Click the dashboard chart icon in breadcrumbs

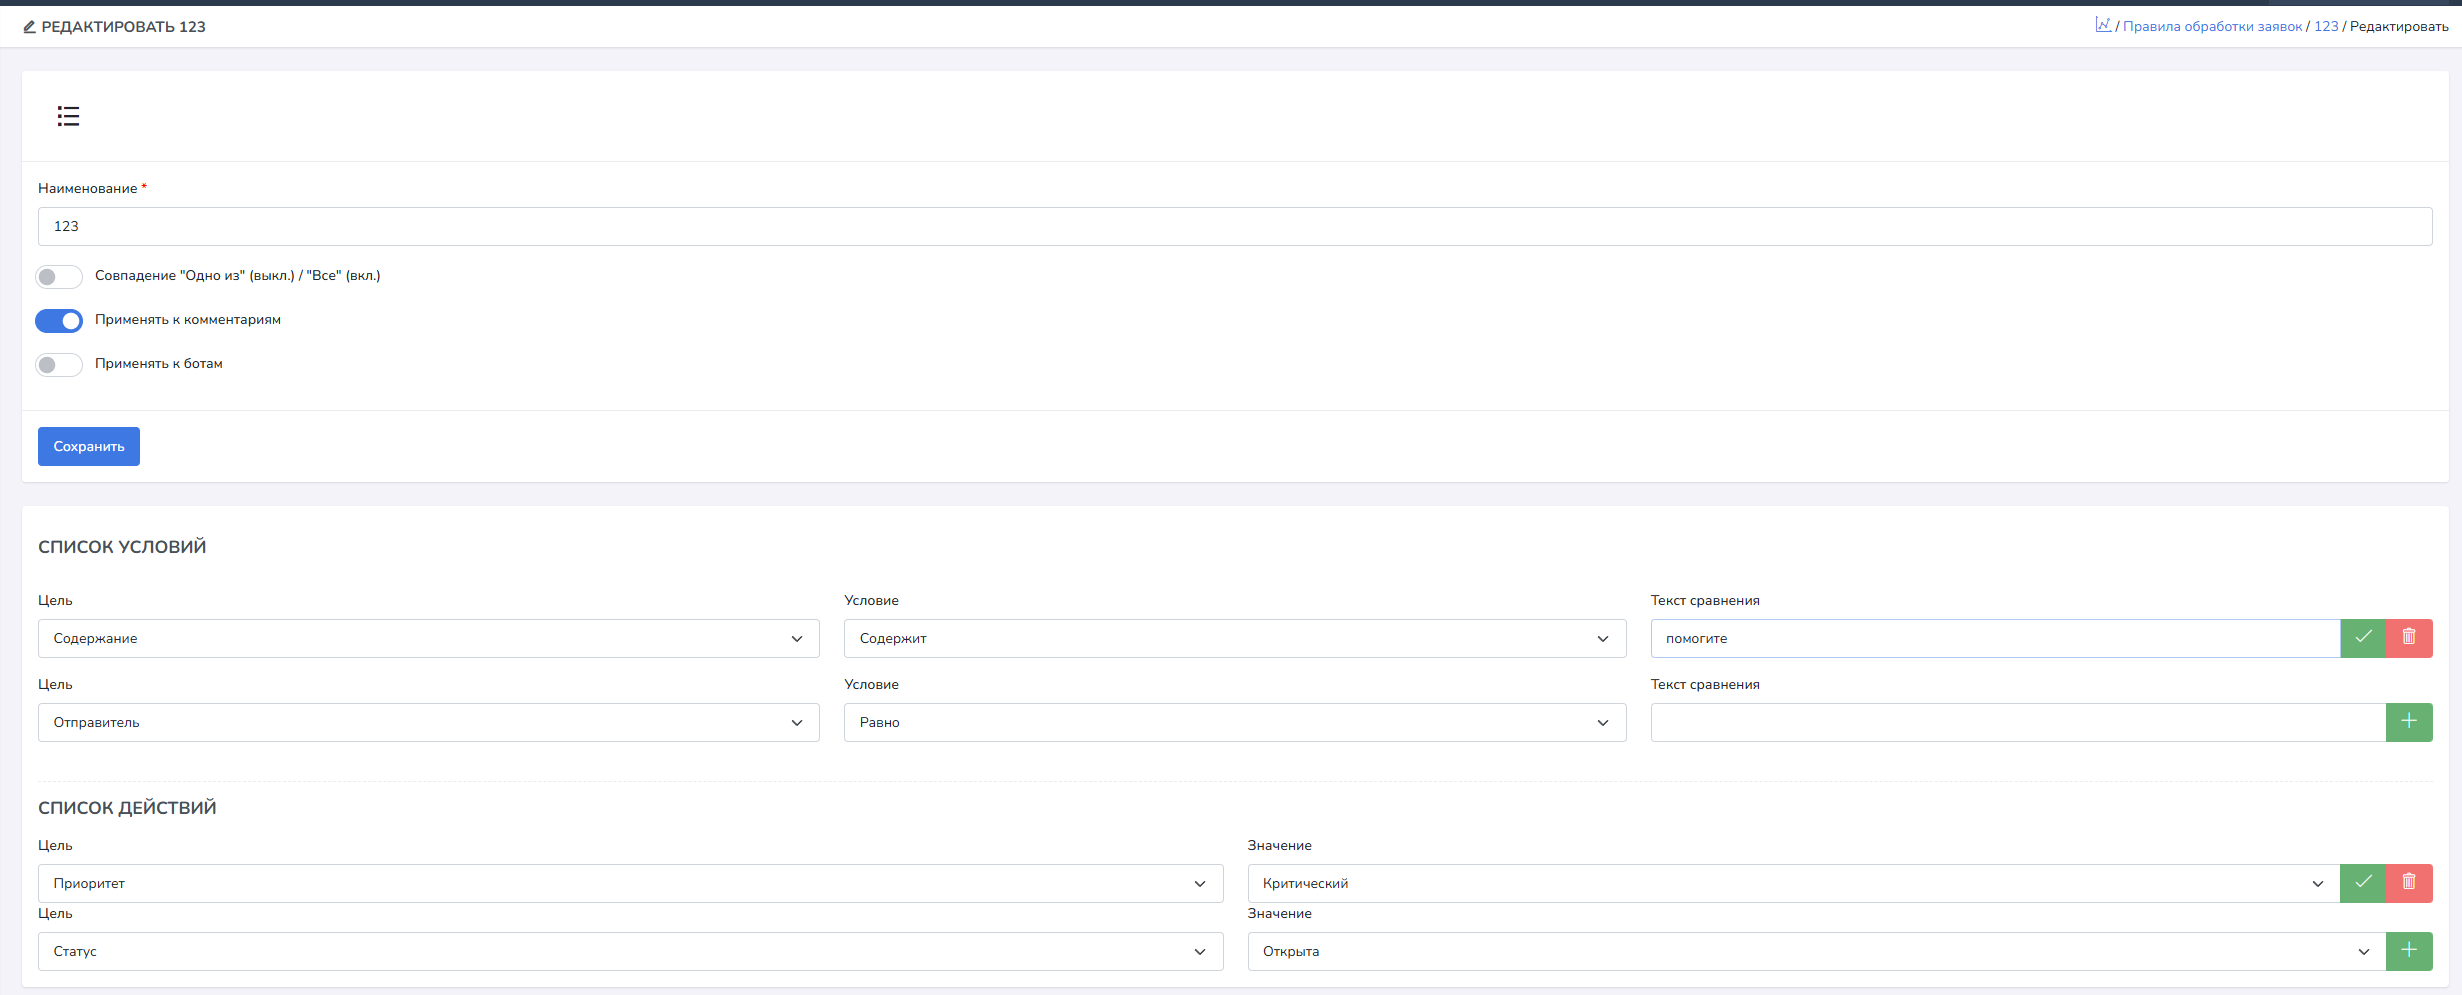(2103, 25)
